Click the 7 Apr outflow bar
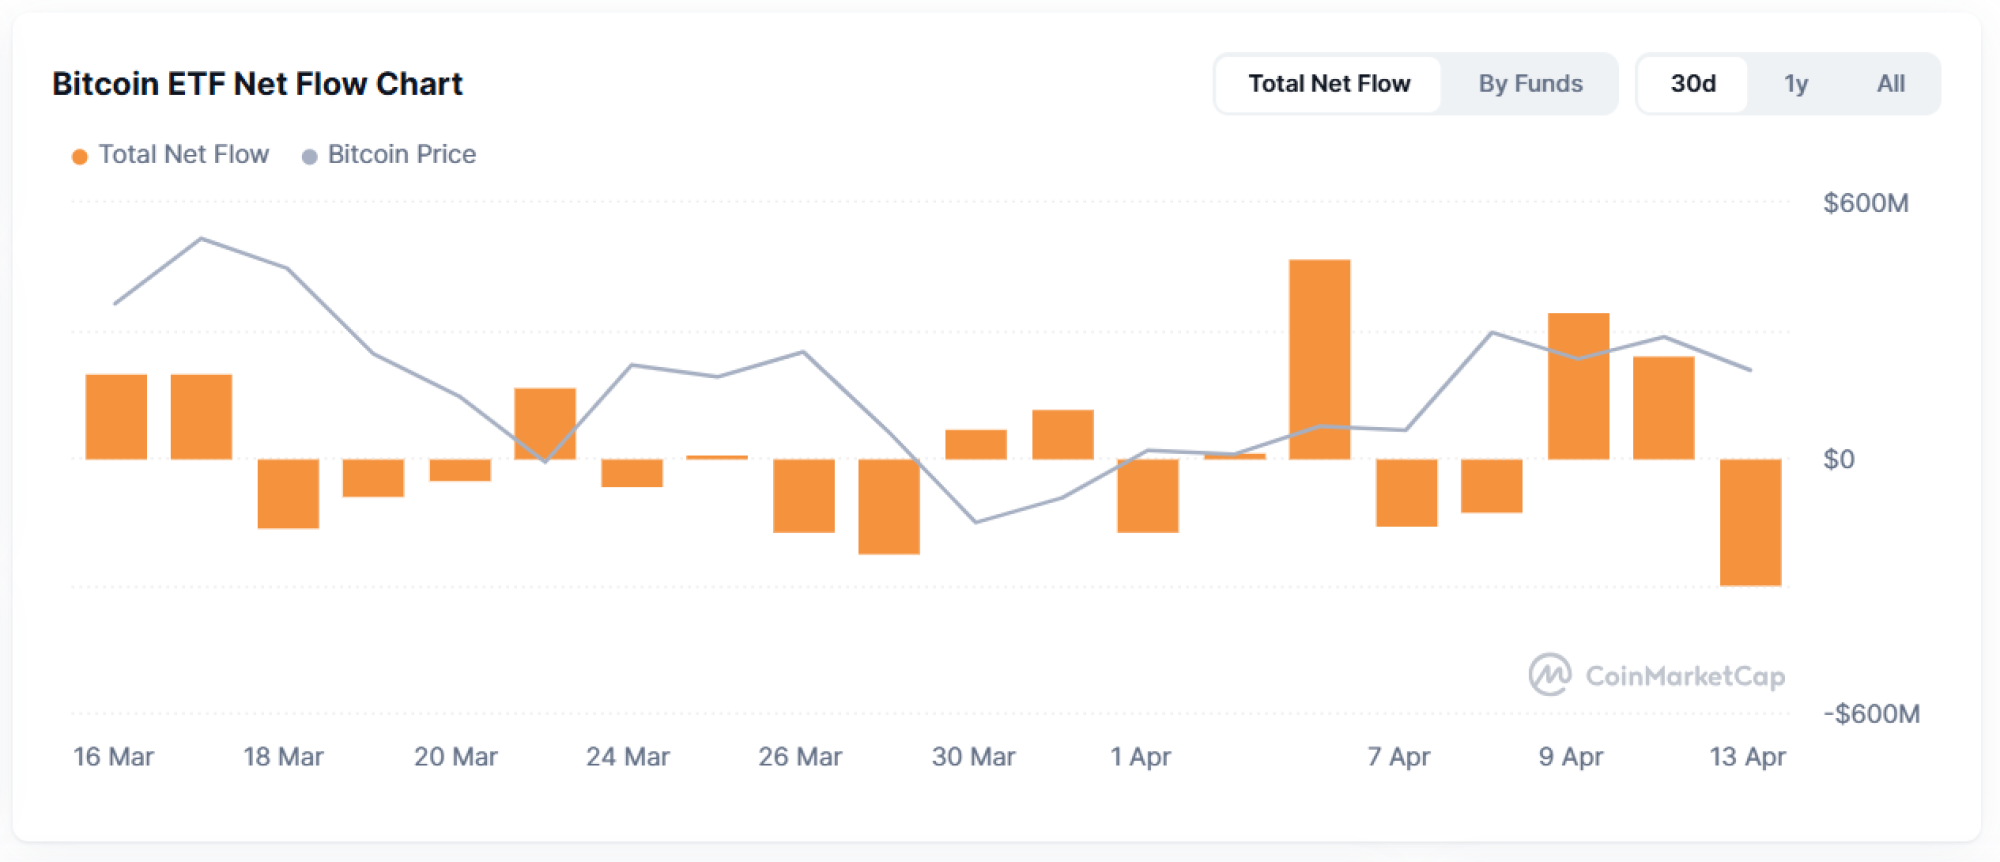2000x862 pixels. click(x=1406, y=492)
